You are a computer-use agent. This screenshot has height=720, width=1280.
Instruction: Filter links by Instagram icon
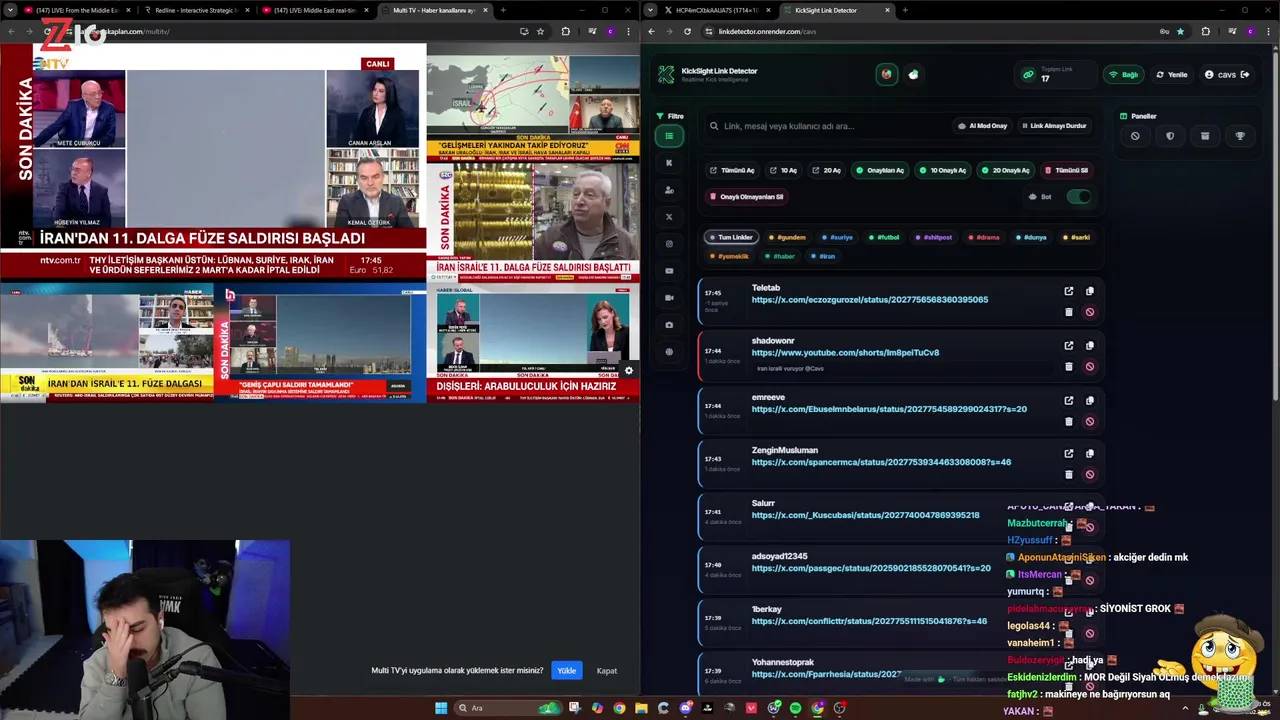click(x=669, y=244)
